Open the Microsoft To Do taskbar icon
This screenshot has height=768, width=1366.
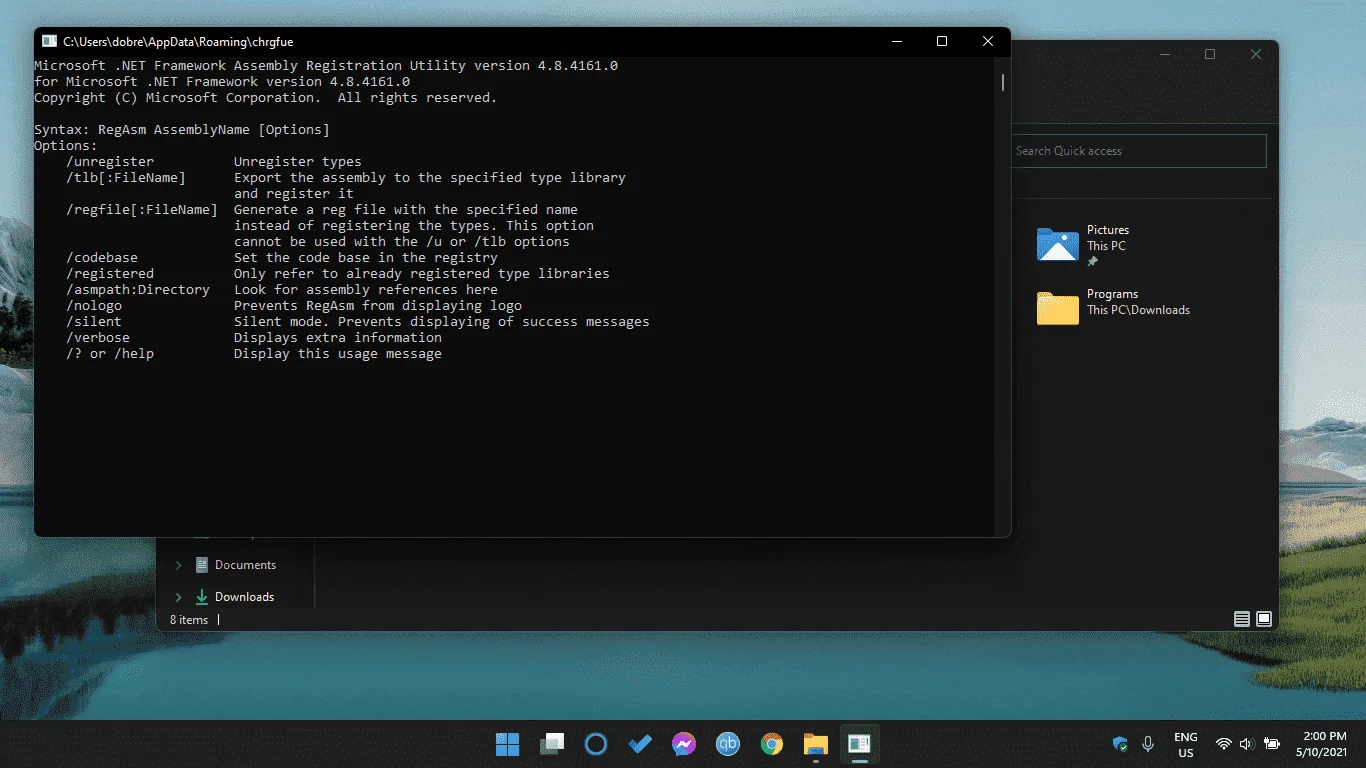click(640, 744)
